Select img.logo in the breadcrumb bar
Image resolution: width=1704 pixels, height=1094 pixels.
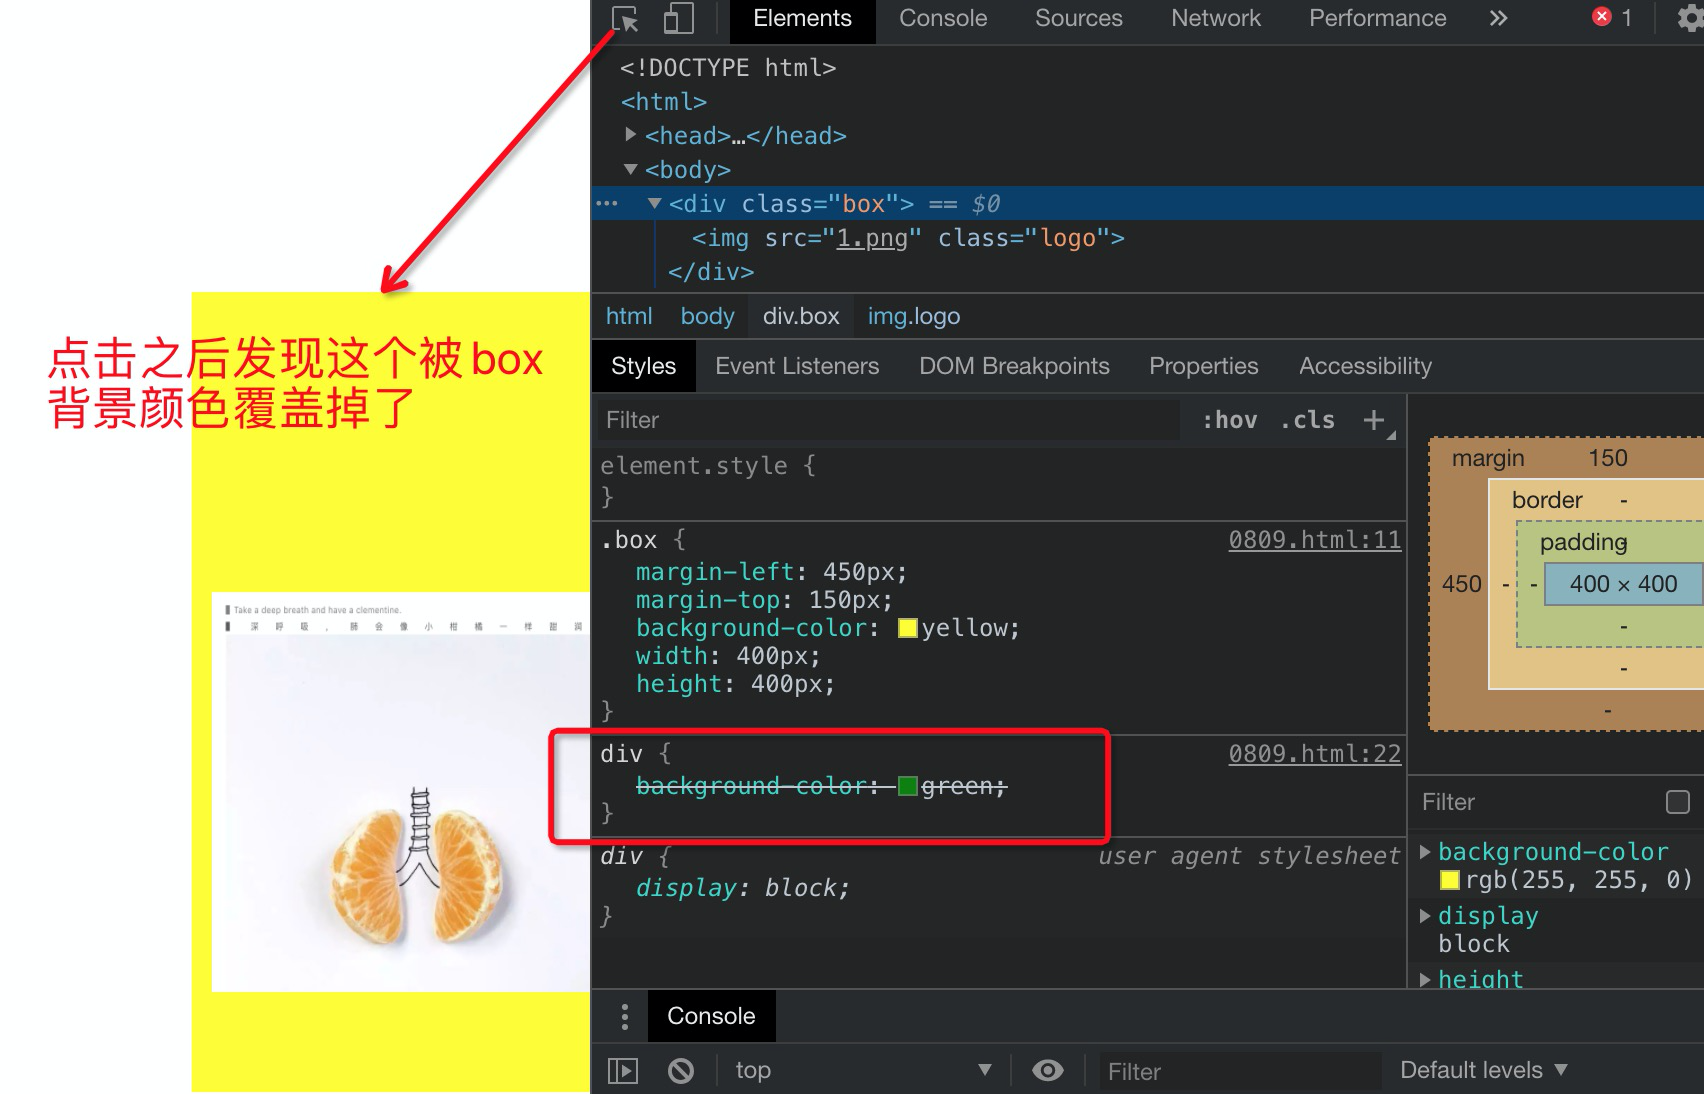pos(913,316)
